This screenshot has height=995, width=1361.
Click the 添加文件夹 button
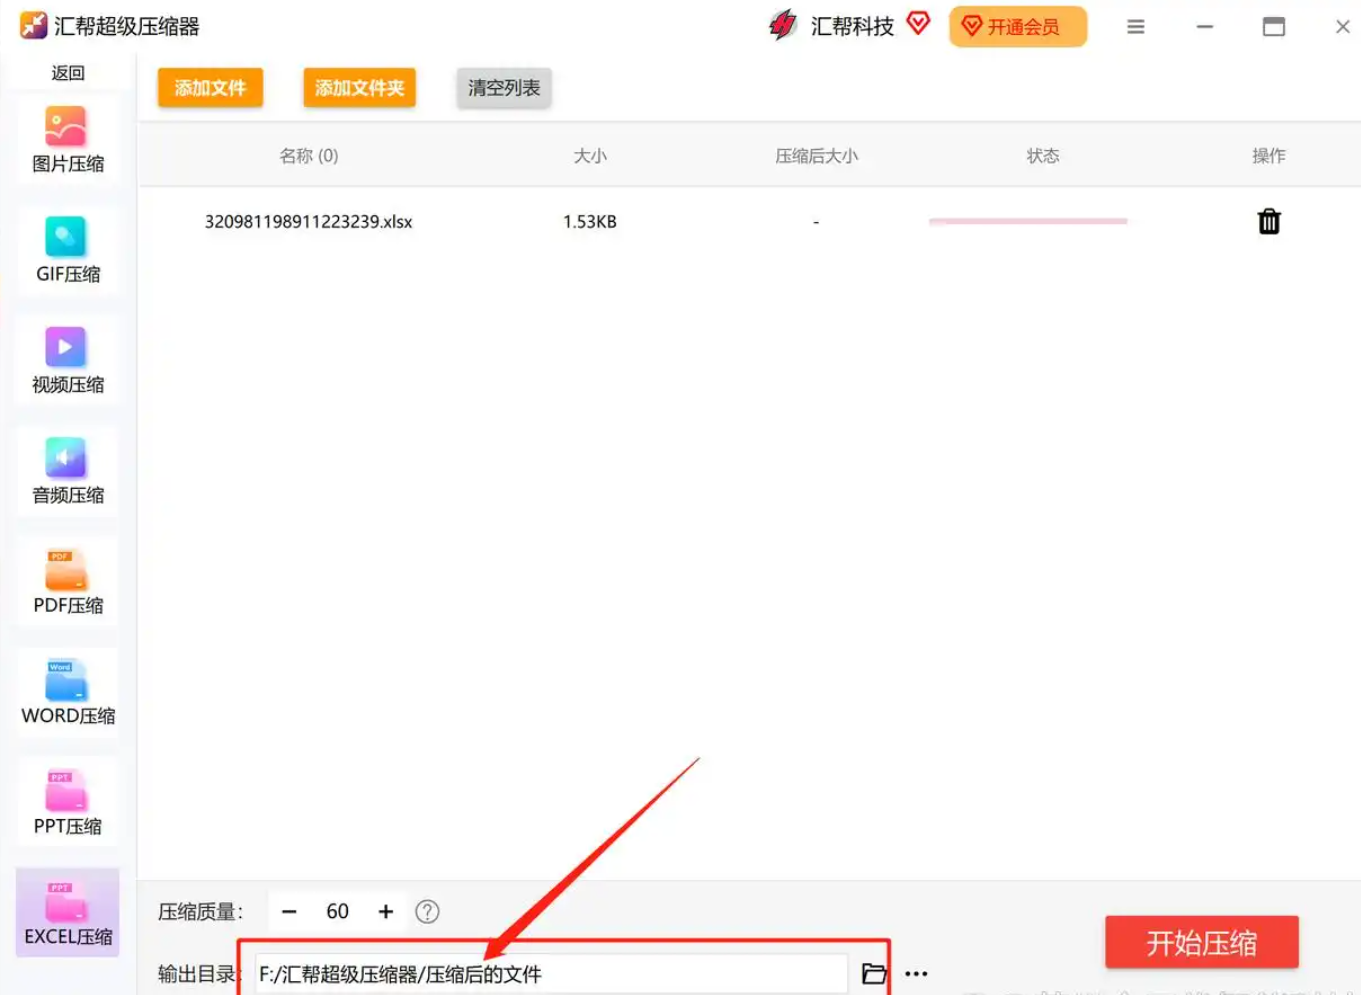pyautogui.click(x=359, y=88)
